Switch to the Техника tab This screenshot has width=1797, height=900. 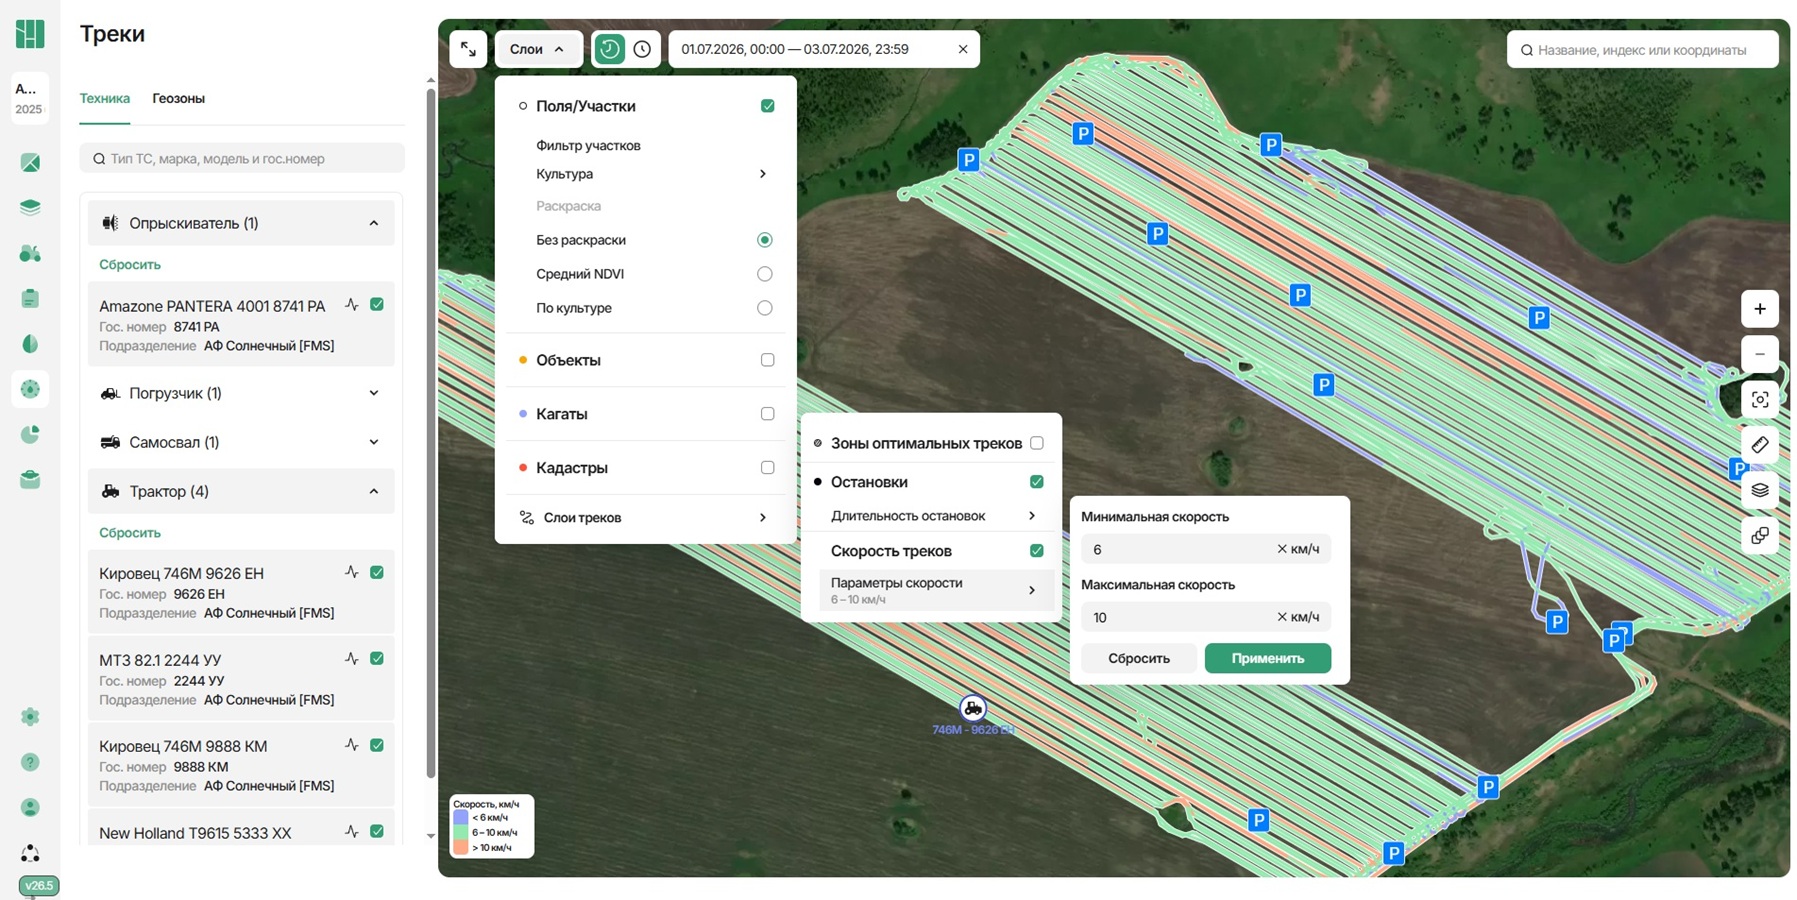tap(105, 98)
